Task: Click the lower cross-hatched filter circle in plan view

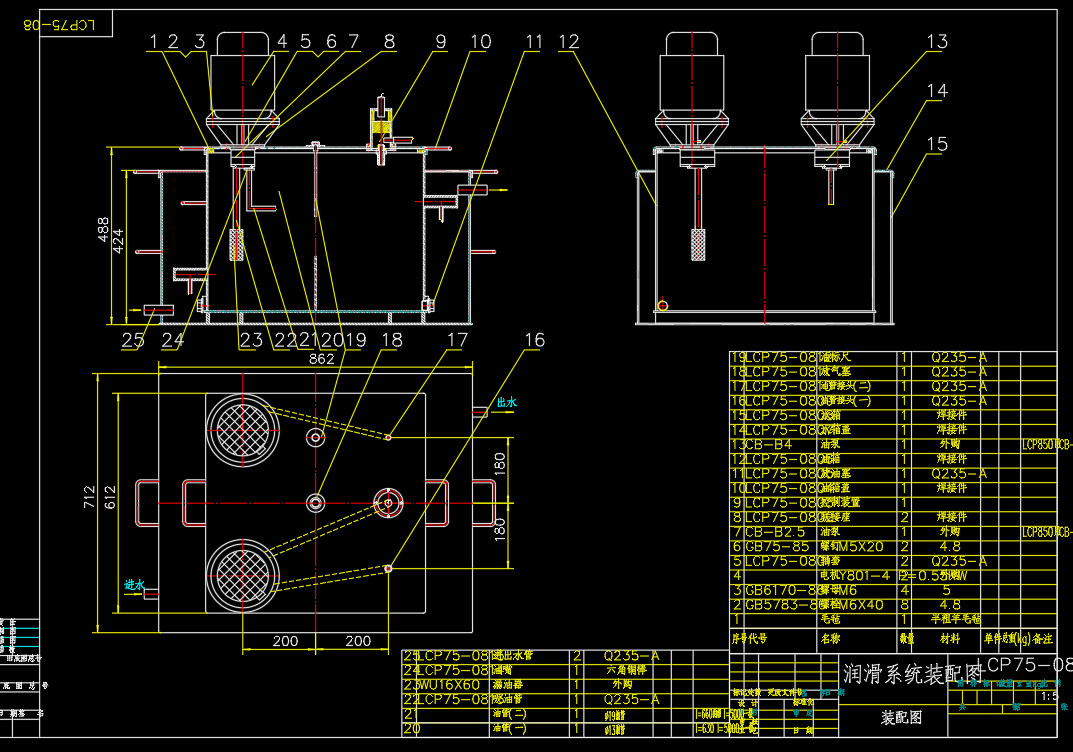Action: click(x=240, y=574)
